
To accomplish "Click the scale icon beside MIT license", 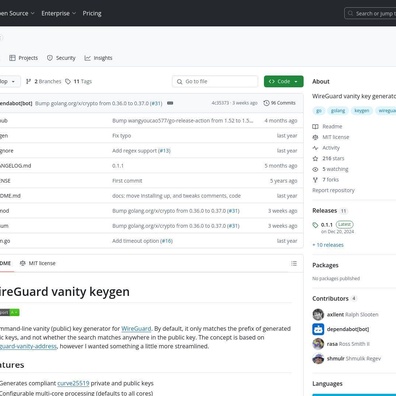I will click(x=315, y=137).
